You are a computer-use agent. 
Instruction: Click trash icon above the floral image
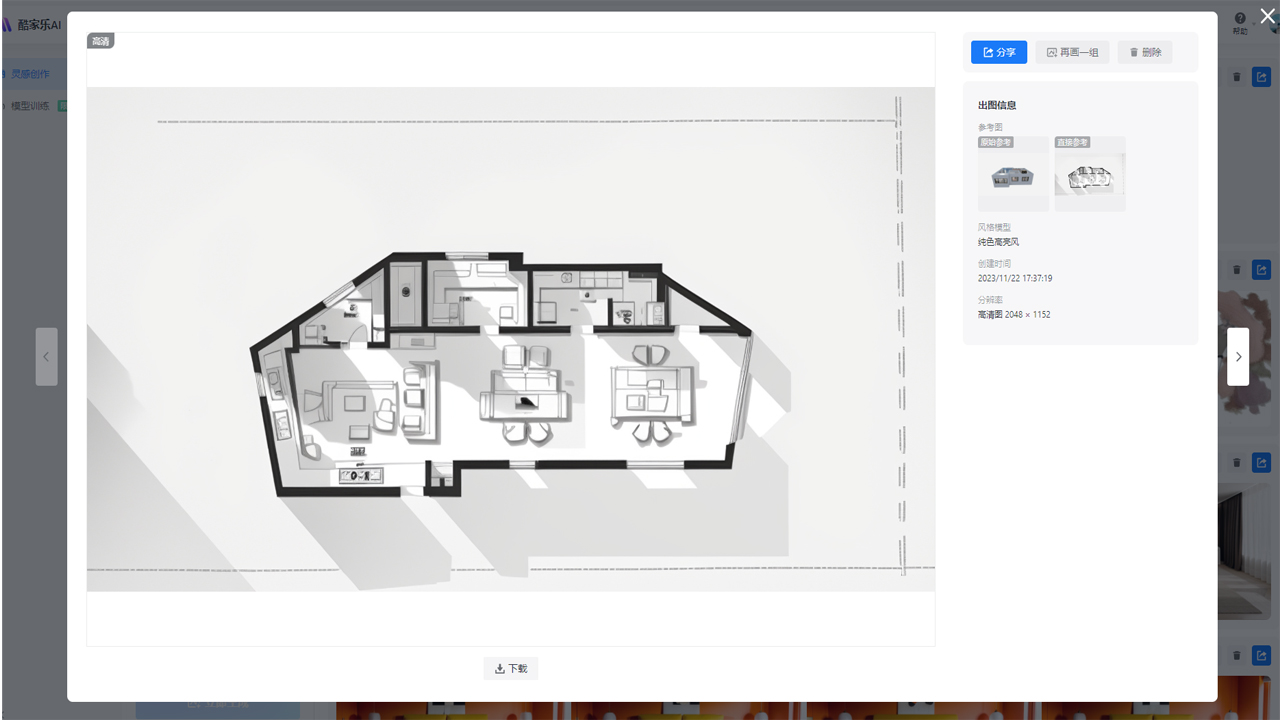tap(1237, 270)
